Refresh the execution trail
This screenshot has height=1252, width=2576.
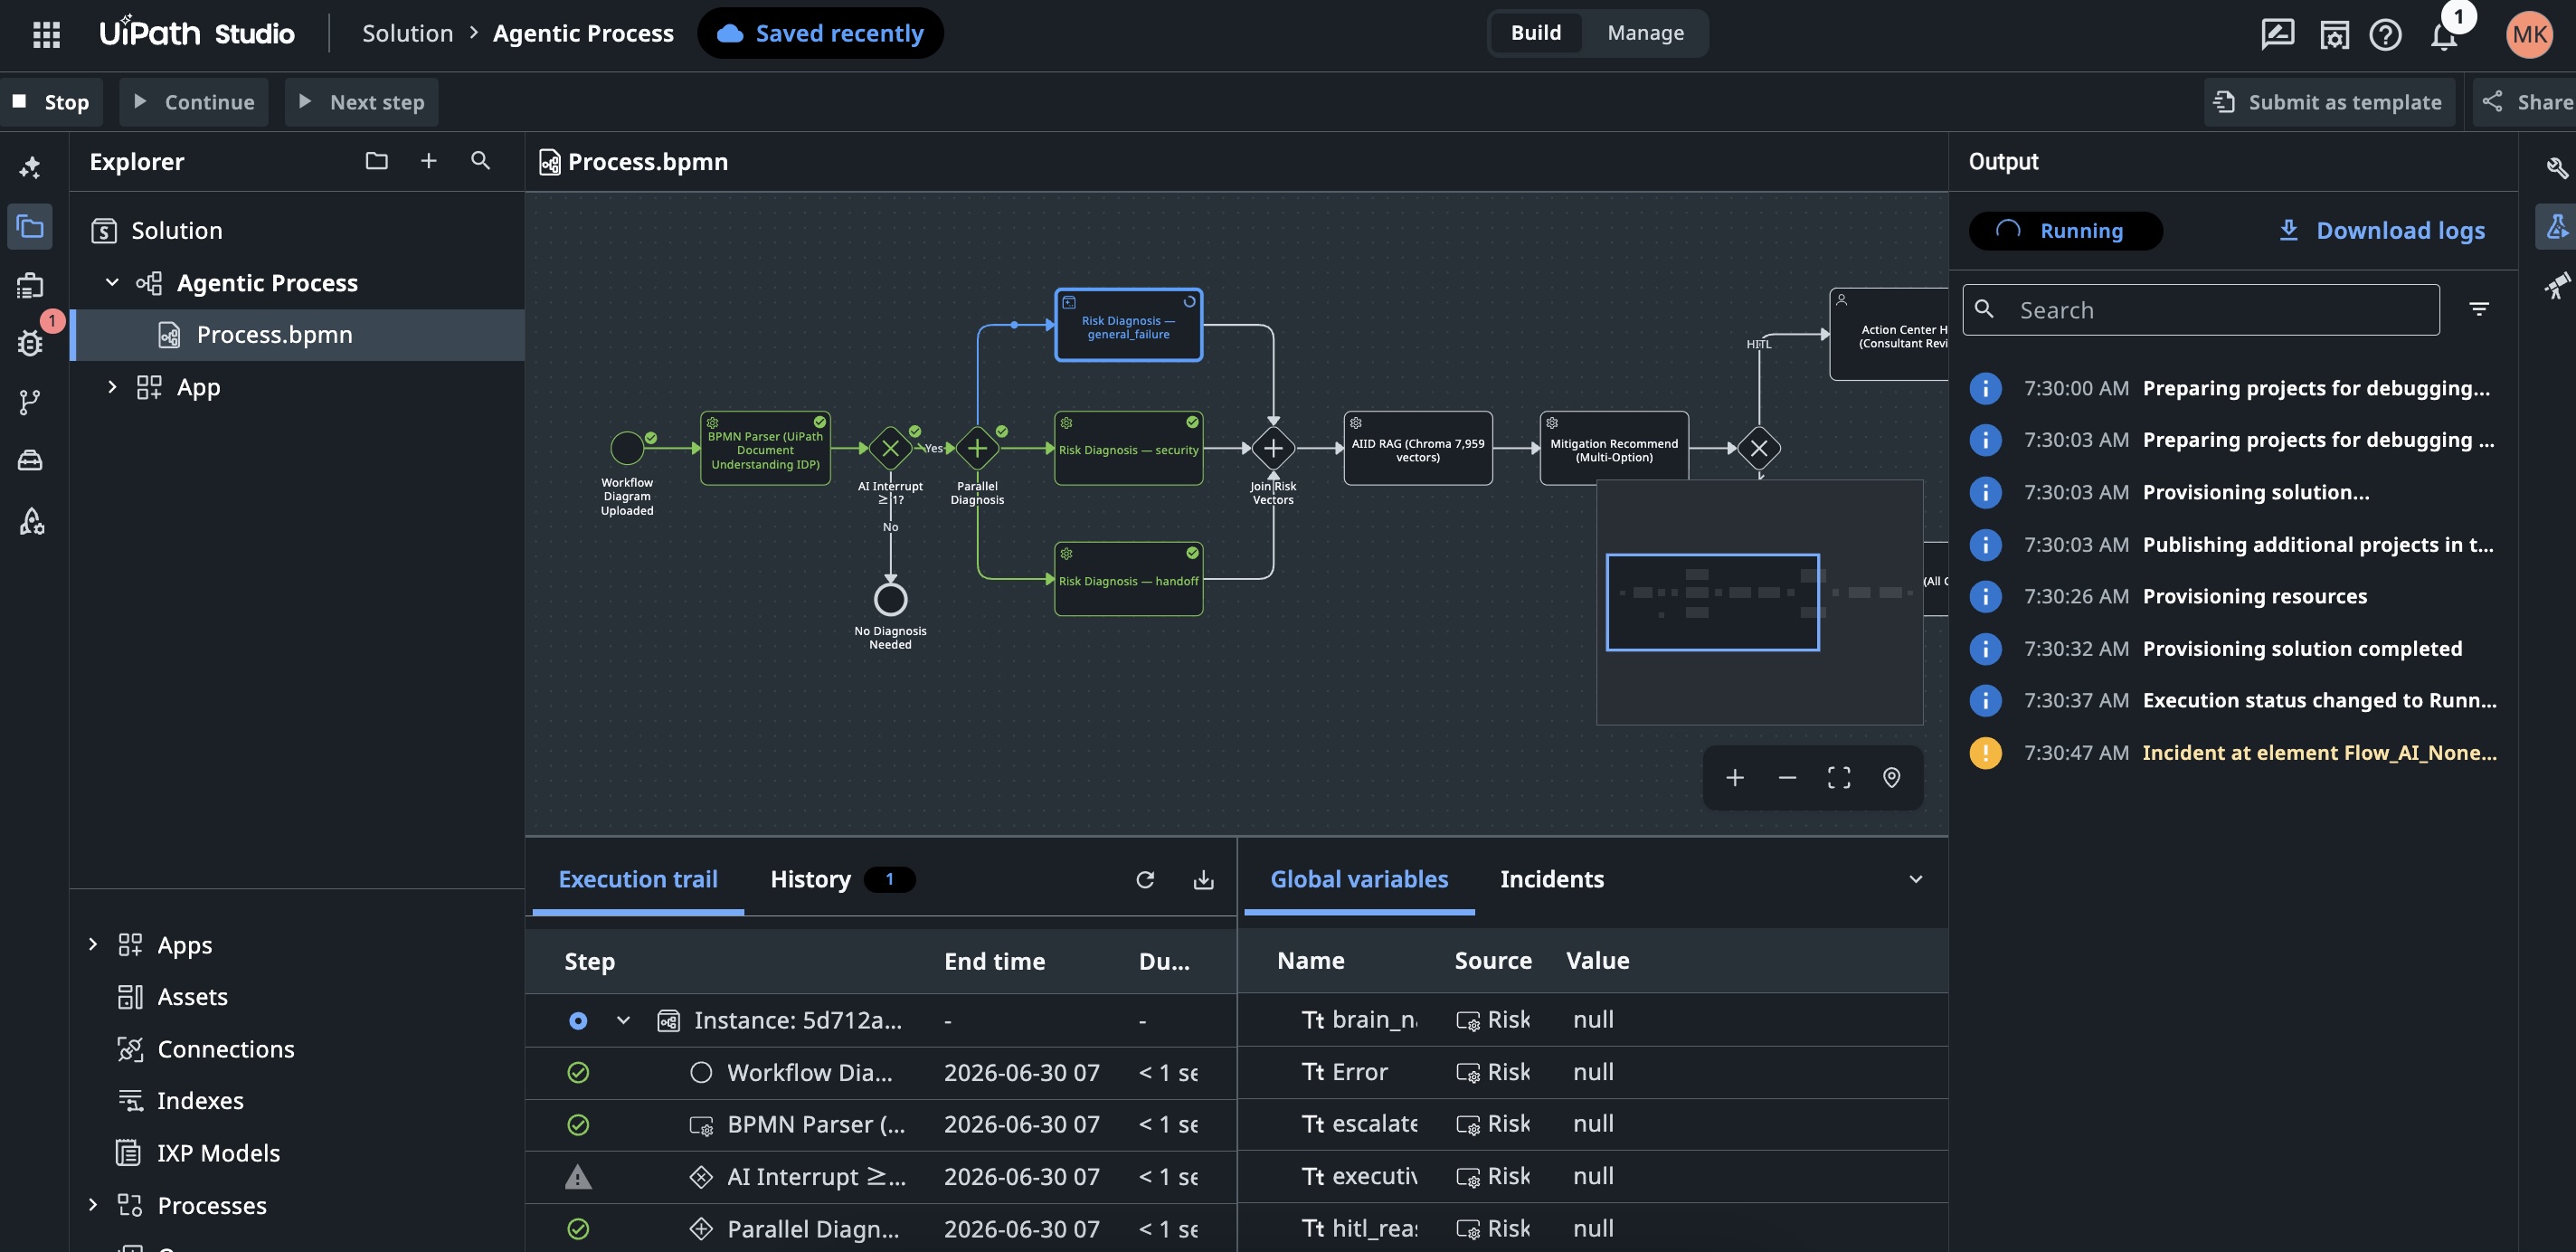pos(1145,879)
